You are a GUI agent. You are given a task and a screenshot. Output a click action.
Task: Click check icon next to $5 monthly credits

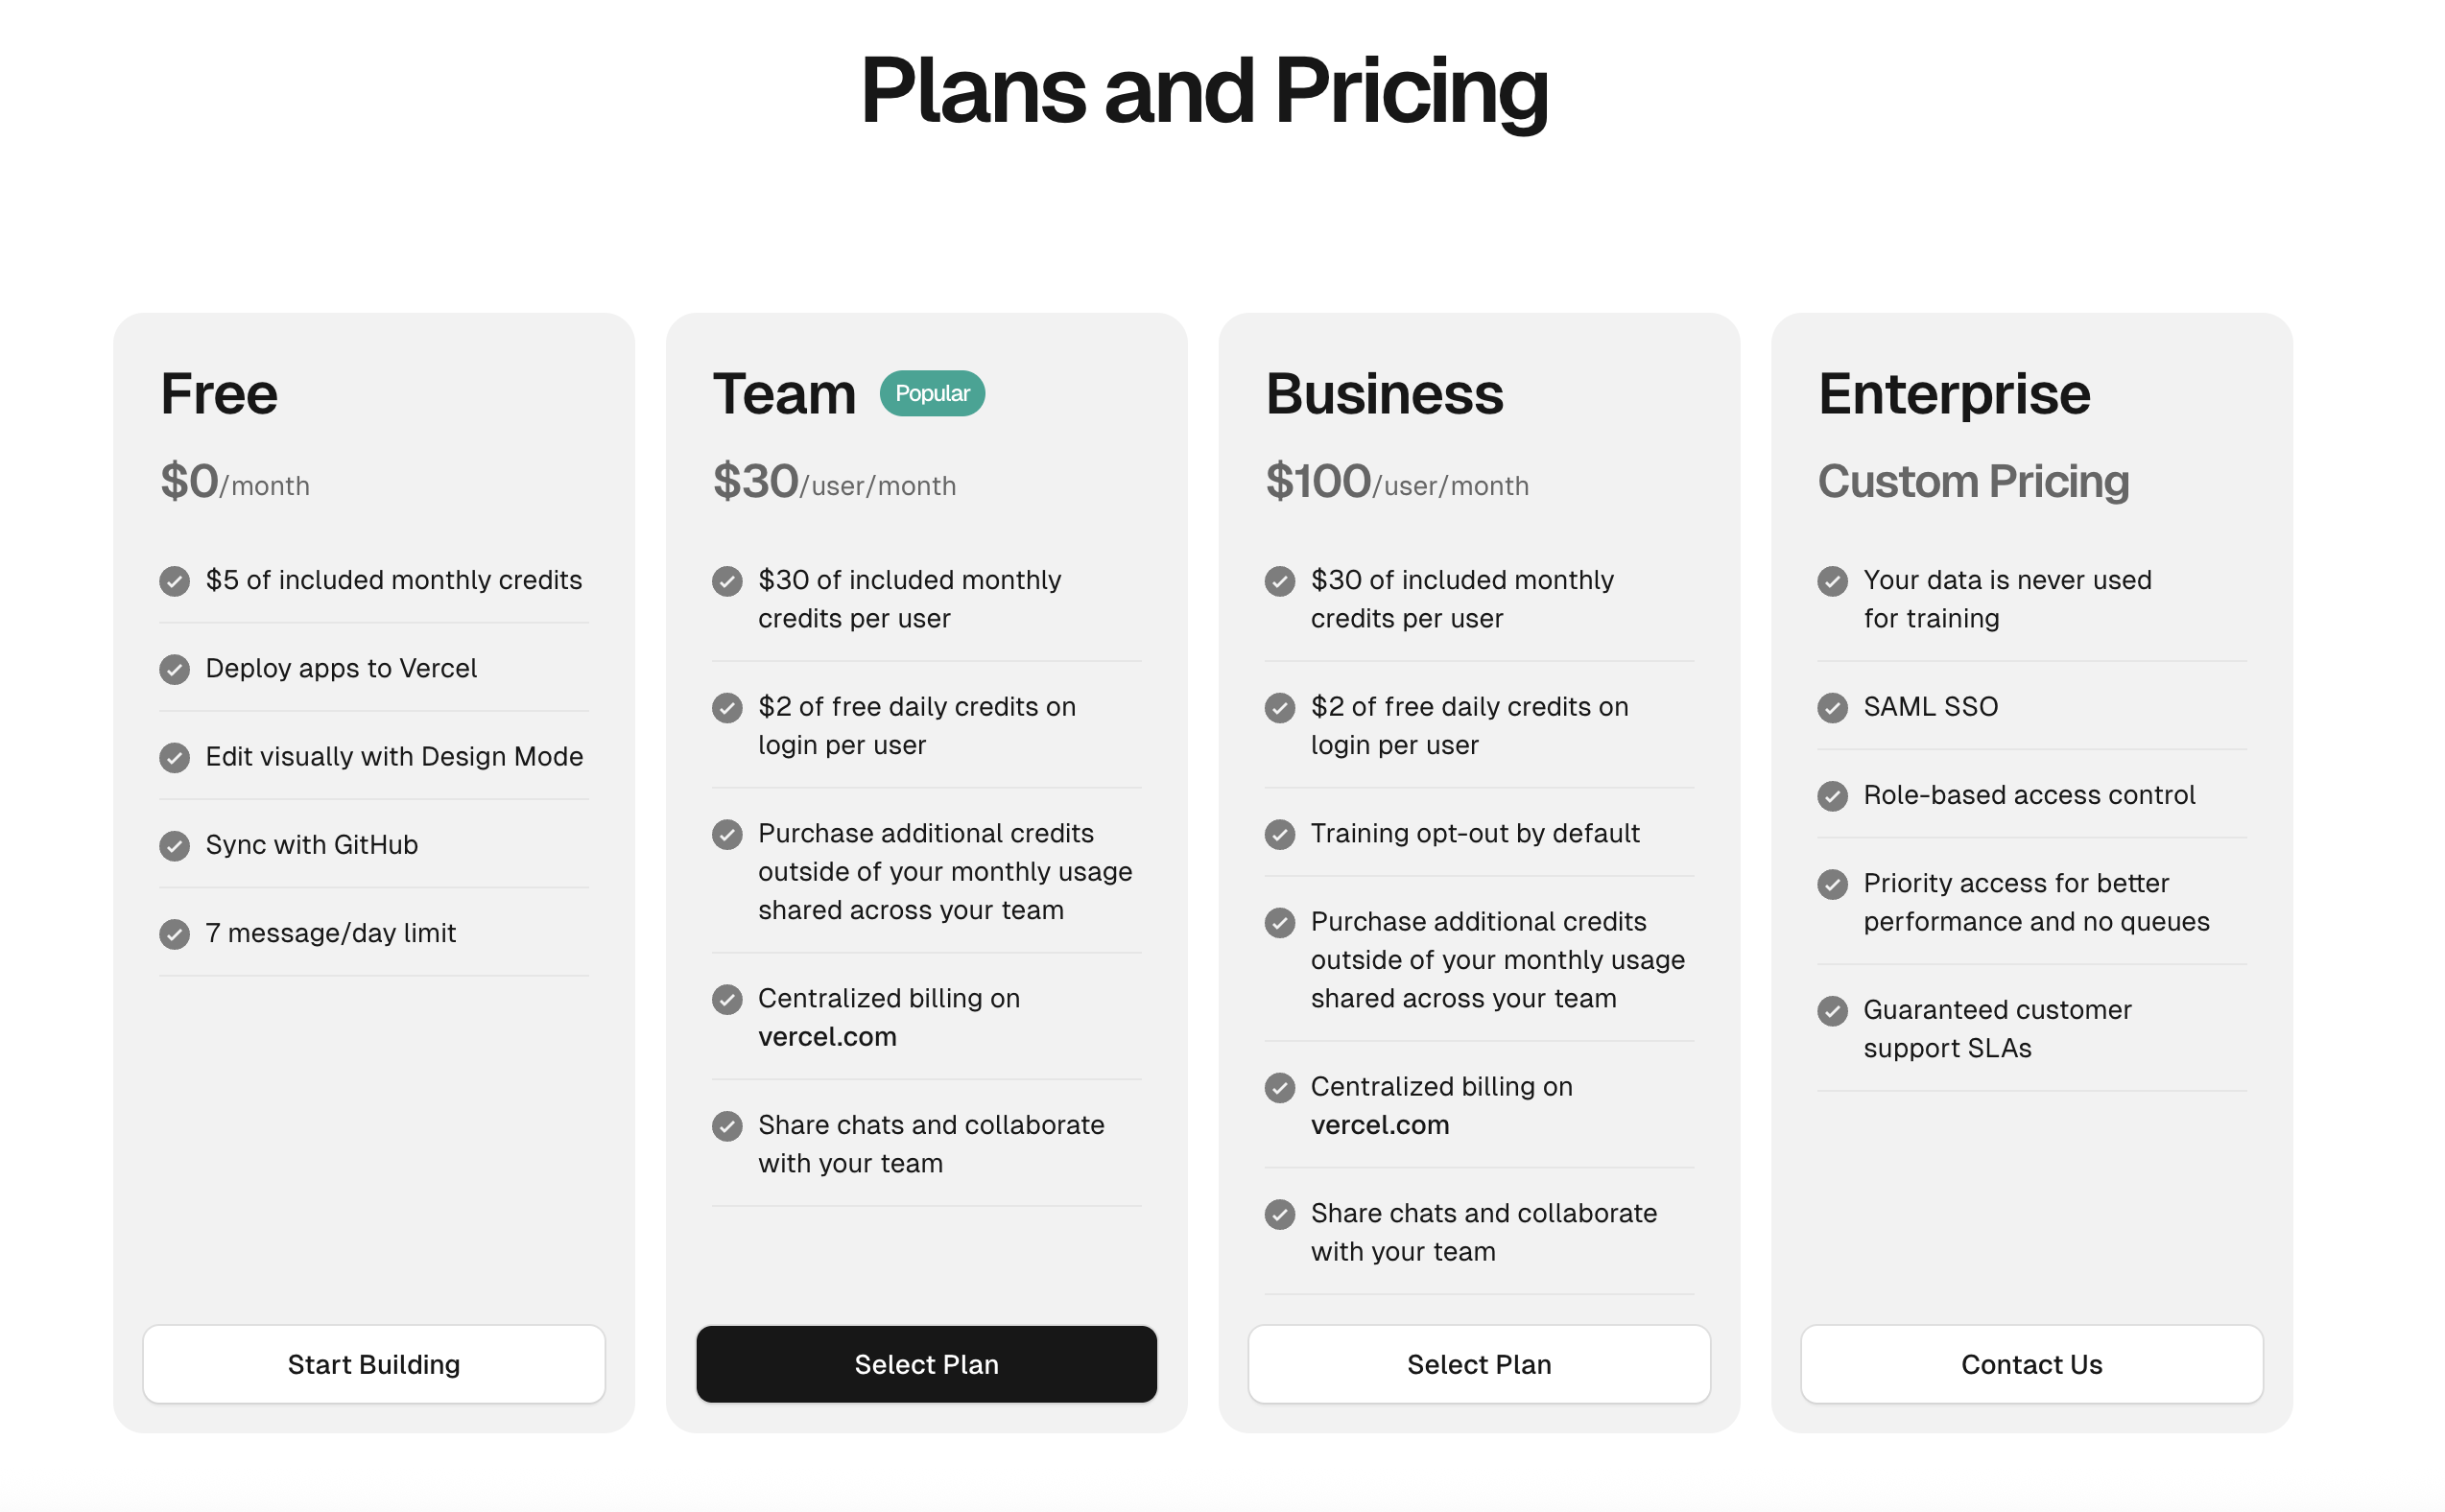(174, 581)
